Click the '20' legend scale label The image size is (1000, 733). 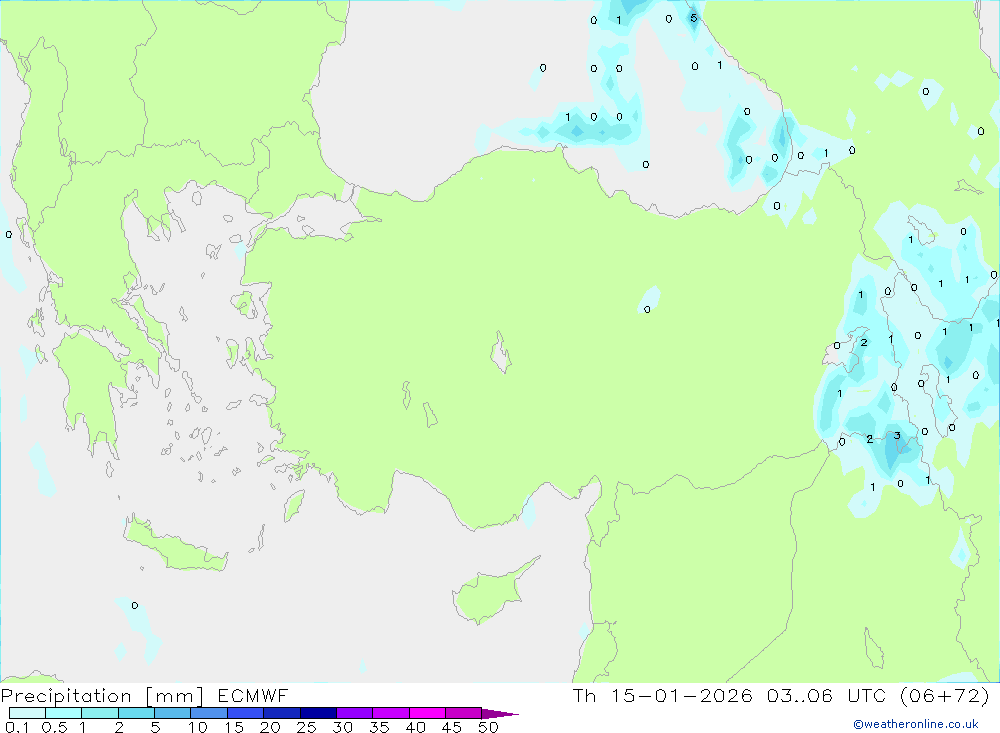[x=270, y=727]
